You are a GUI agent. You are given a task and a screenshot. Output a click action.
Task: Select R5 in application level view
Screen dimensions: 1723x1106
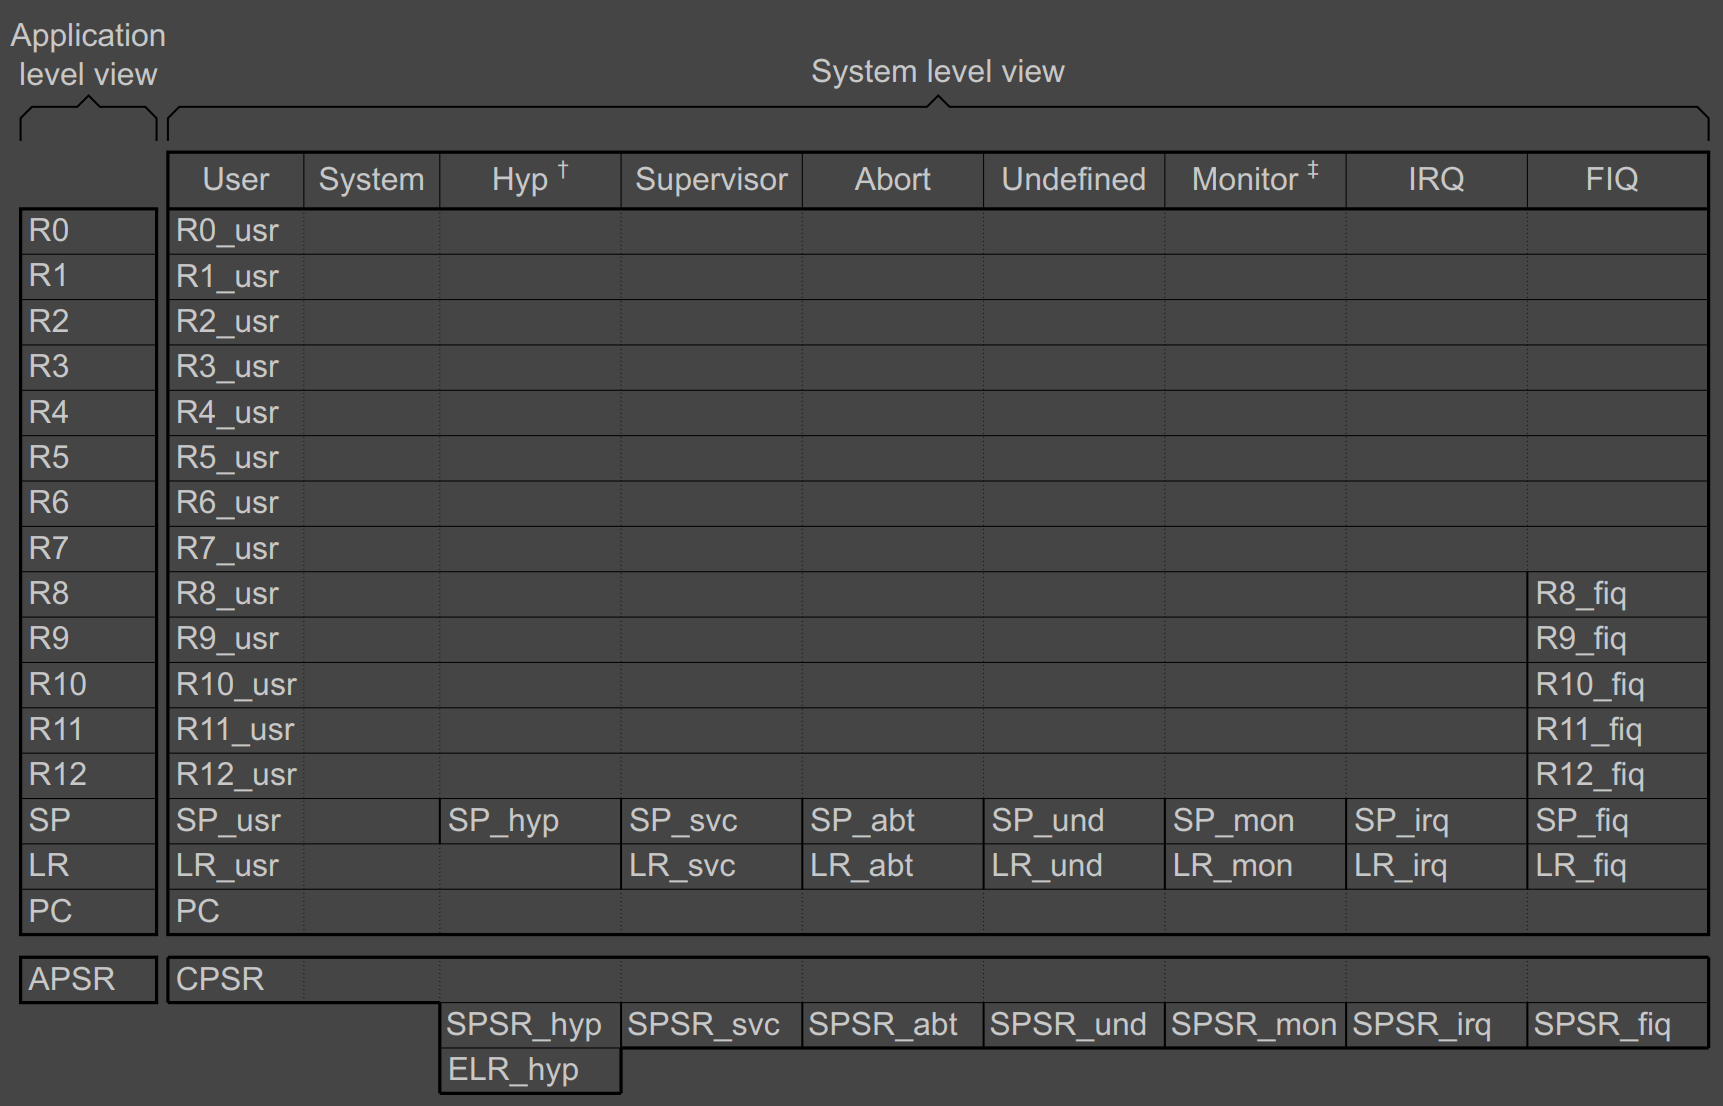89,458
